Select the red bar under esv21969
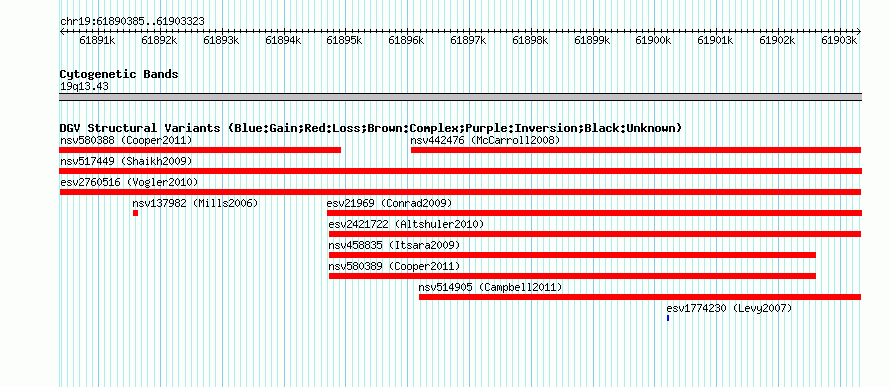 click(x=594, y=213)
